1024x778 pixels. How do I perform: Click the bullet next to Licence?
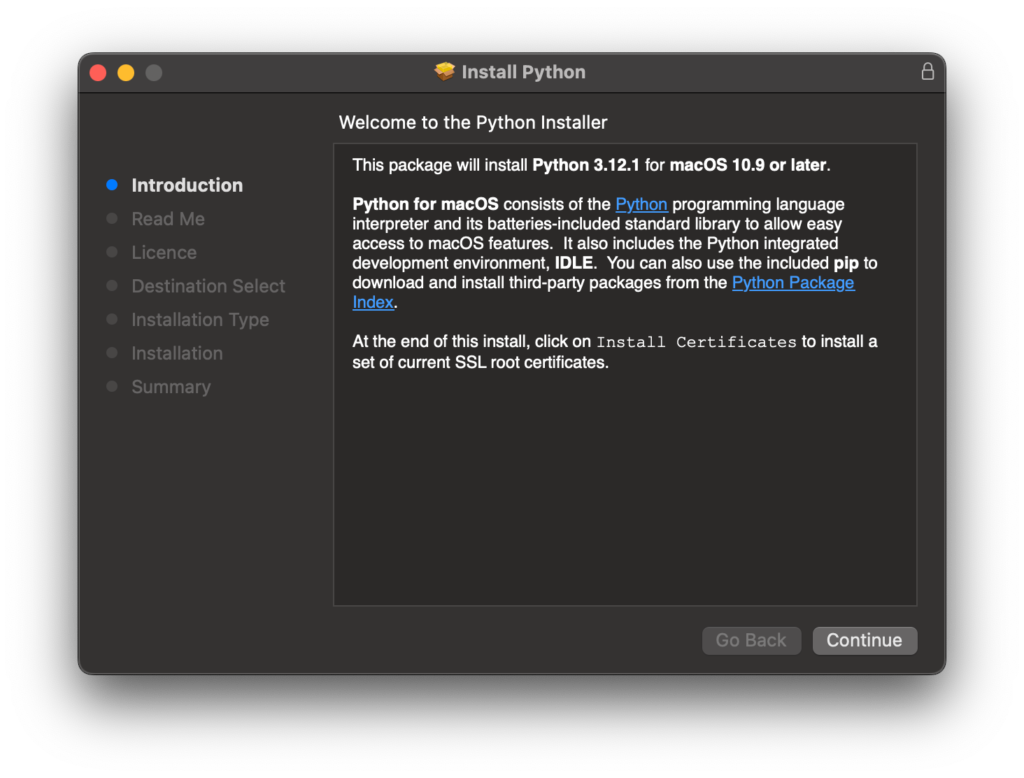110,252
